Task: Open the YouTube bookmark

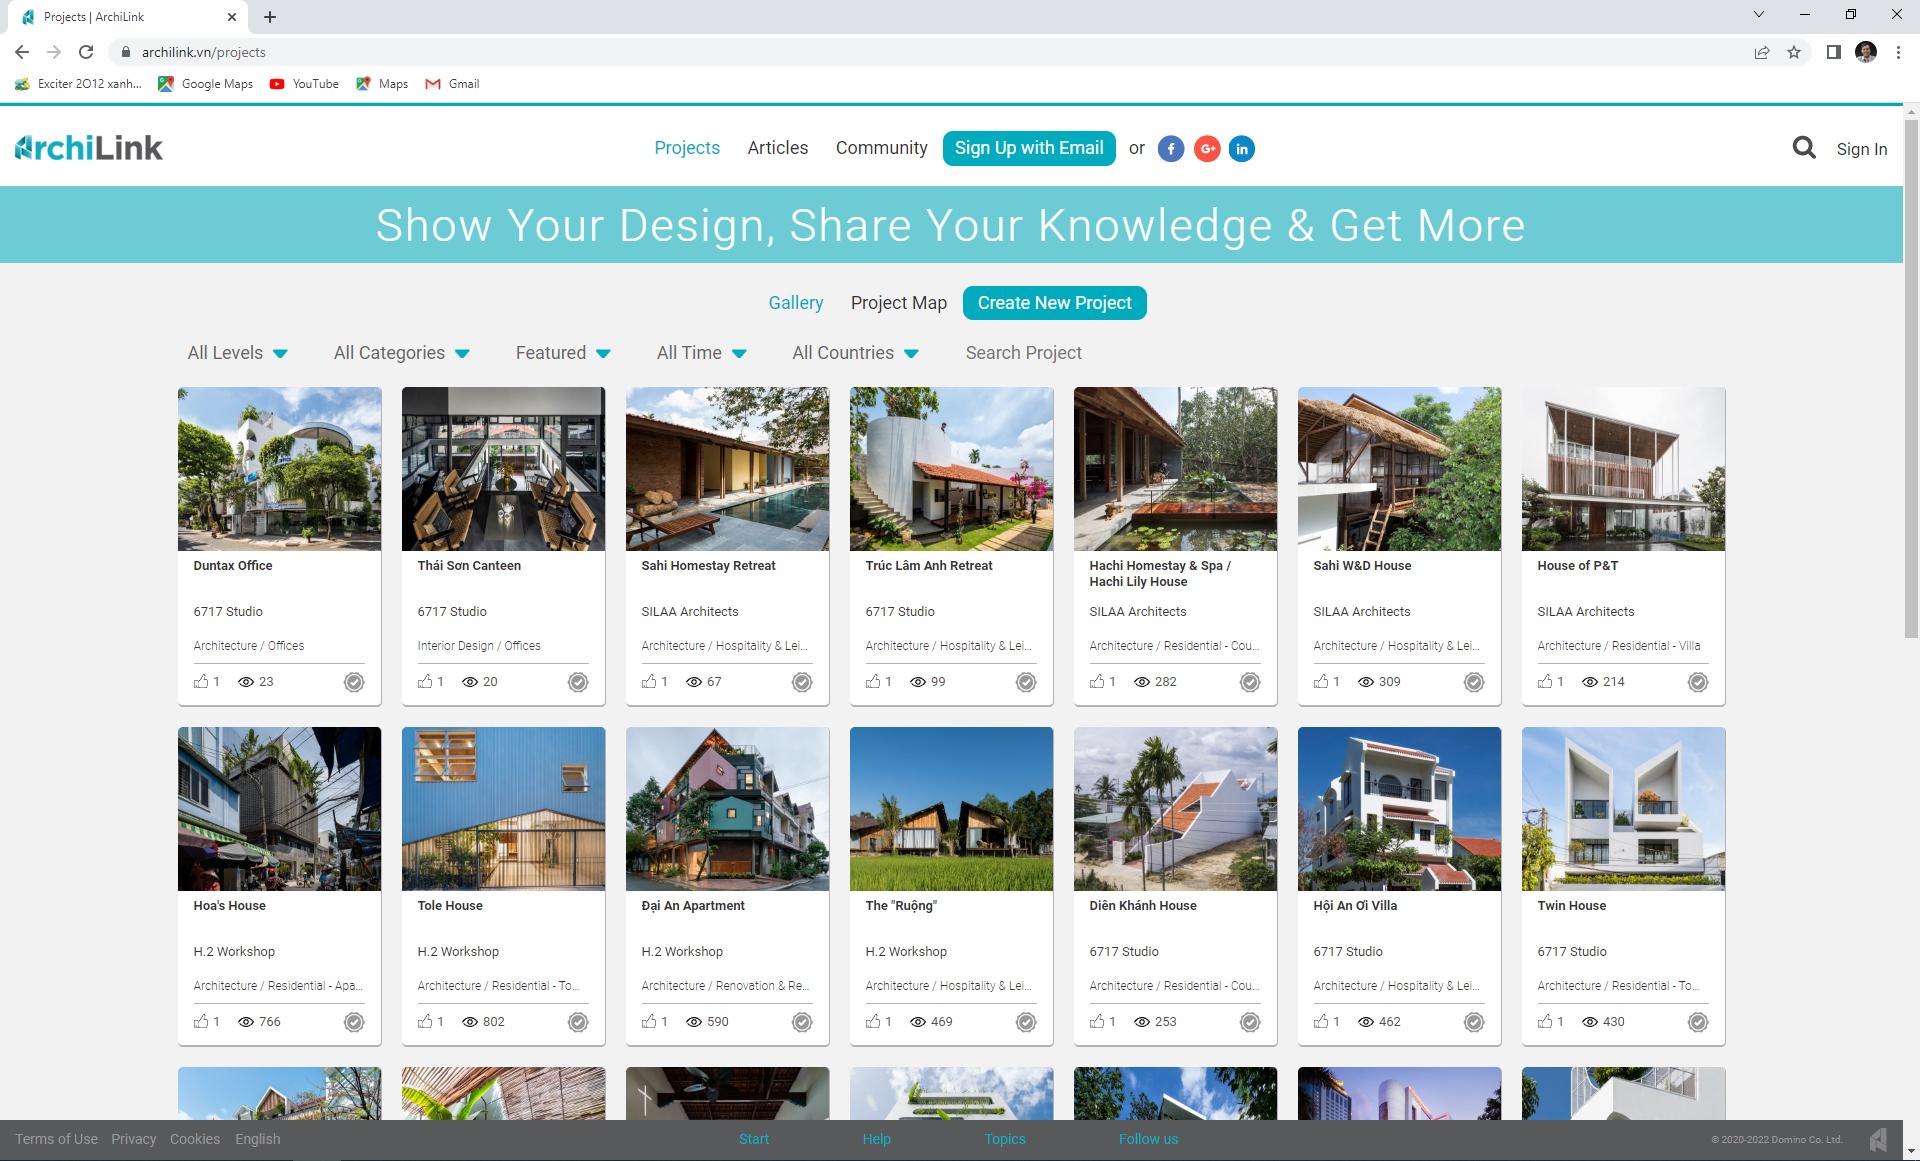Action: click(305, 84)
